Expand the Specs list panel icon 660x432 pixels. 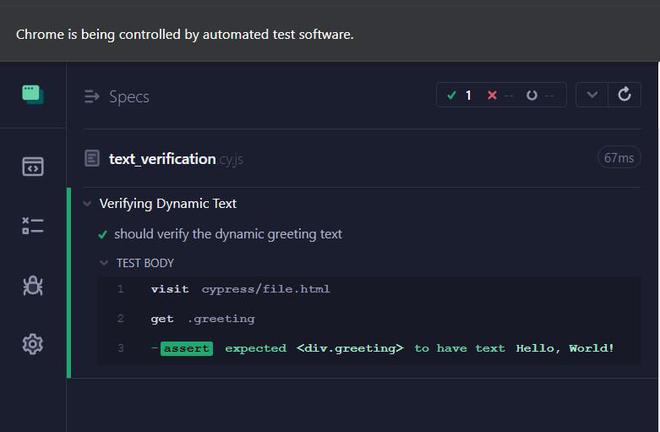click(x=93, y=96)
